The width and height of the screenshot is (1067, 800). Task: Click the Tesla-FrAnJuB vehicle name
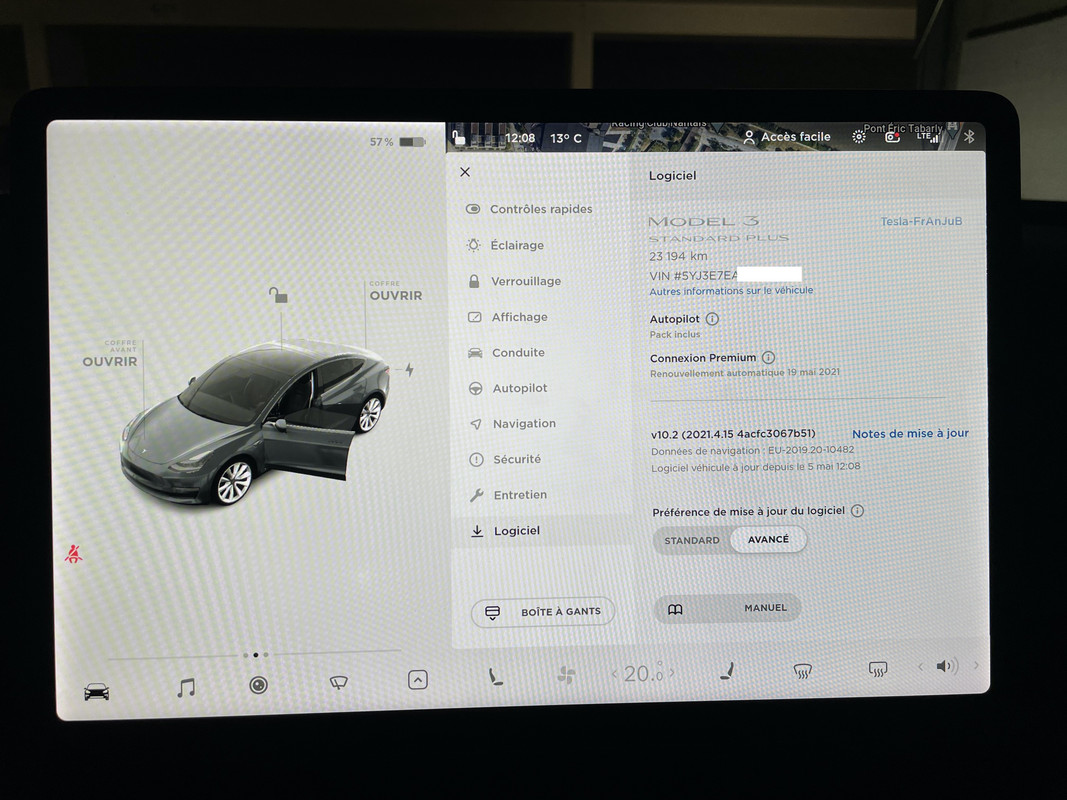[x=921, y=221]
